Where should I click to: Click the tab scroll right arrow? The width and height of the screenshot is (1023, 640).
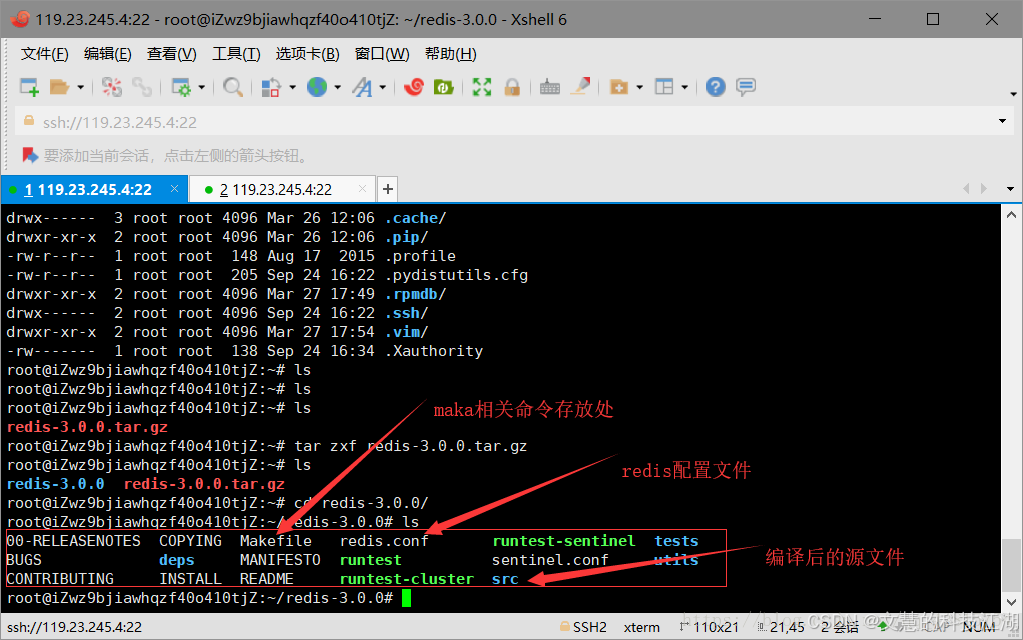[x=984, y=189]
